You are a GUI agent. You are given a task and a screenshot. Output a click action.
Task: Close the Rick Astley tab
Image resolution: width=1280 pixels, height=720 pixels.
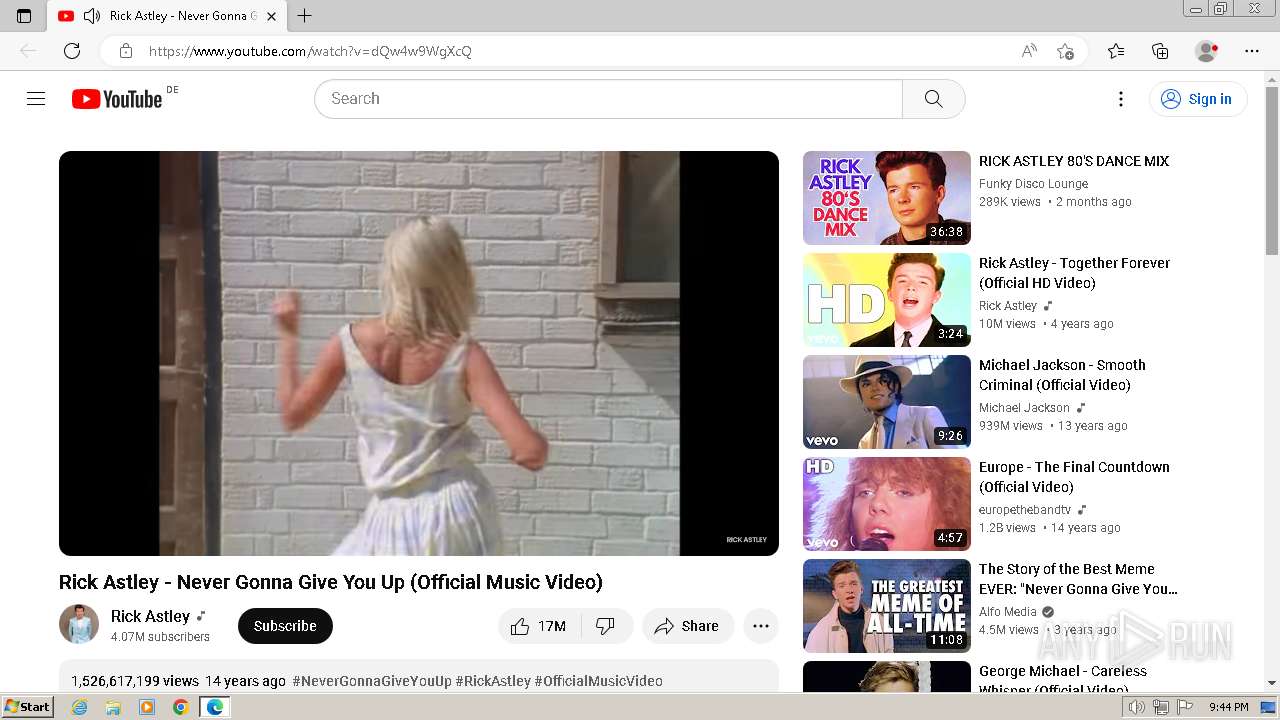271,16
